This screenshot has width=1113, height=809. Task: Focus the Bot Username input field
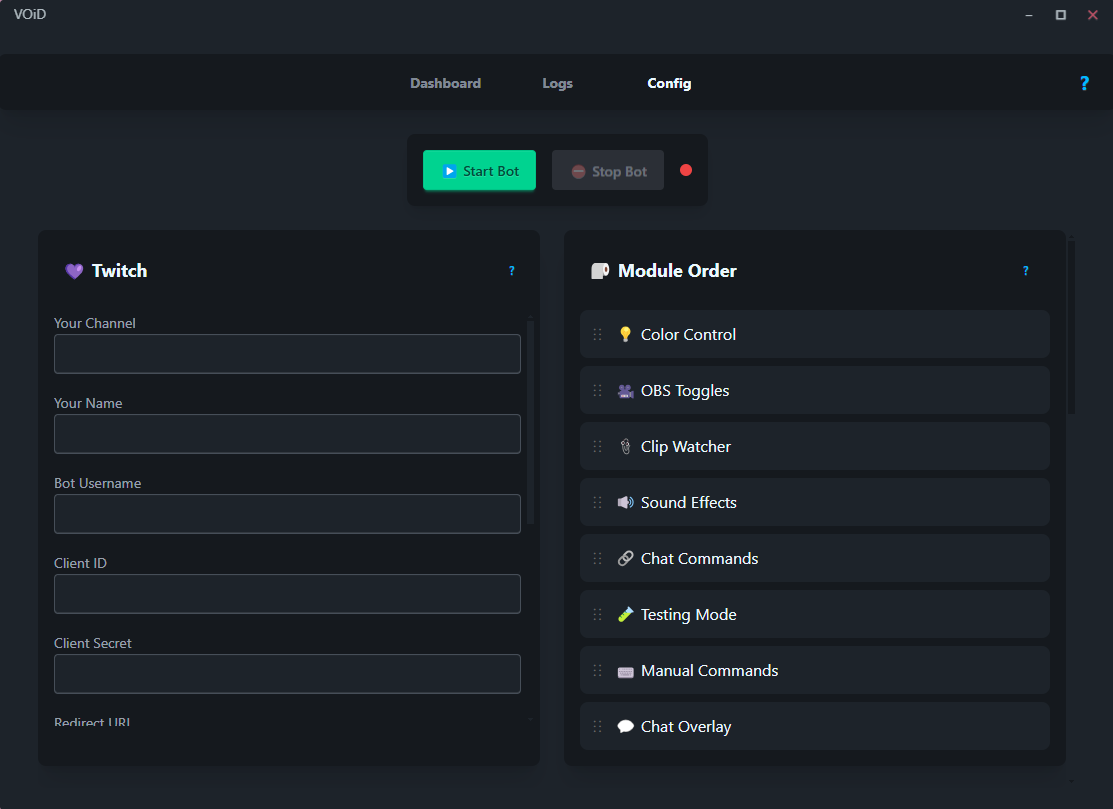coord(287,514)
